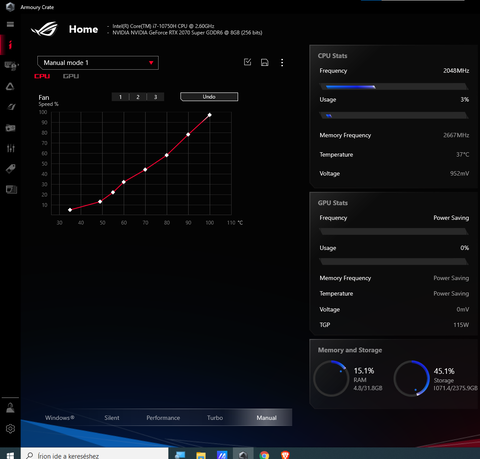The height and width of the screenshot is (459, 480).
Task: Click fan curve preset button 3
Action: [155, 97]
